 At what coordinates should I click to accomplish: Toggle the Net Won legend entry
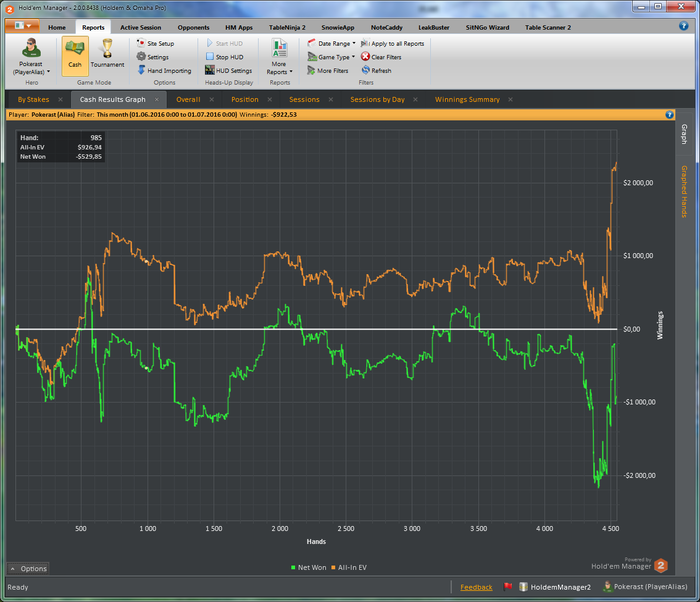coord(308,568)
